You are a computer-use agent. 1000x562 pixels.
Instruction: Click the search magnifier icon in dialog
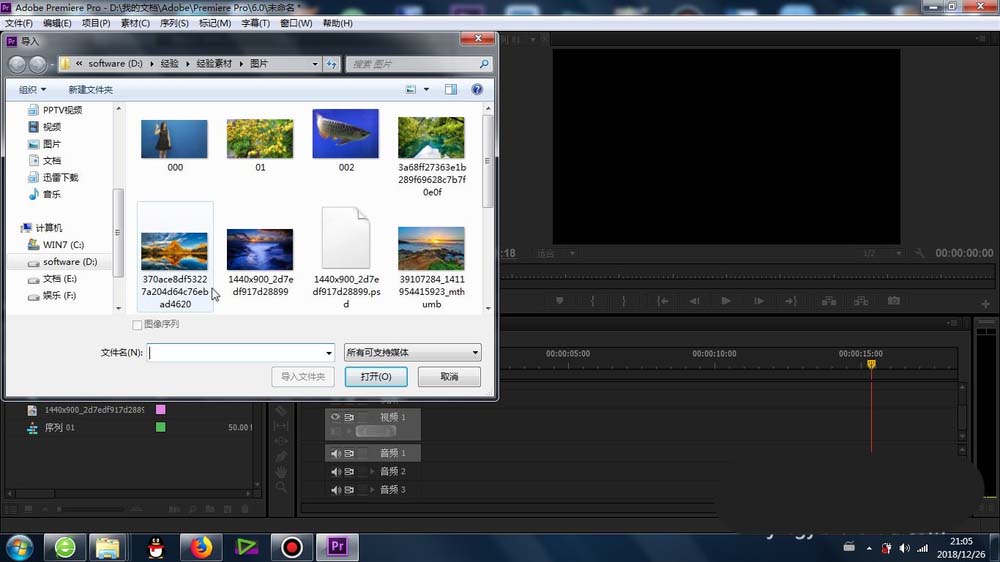point(484,64)
